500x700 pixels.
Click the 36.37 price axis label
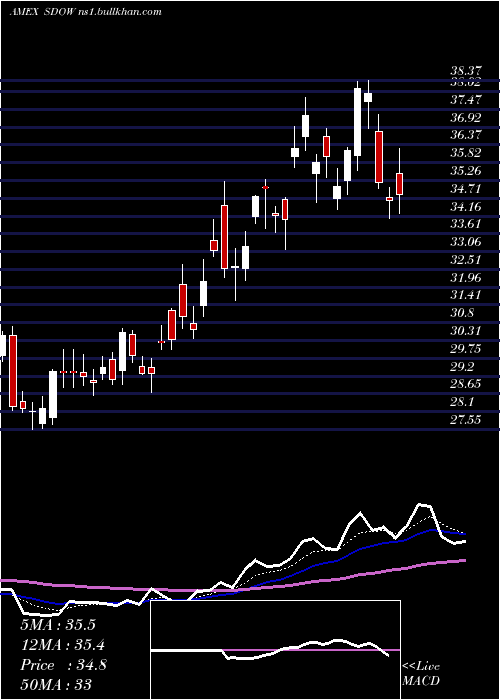(466, 135)
